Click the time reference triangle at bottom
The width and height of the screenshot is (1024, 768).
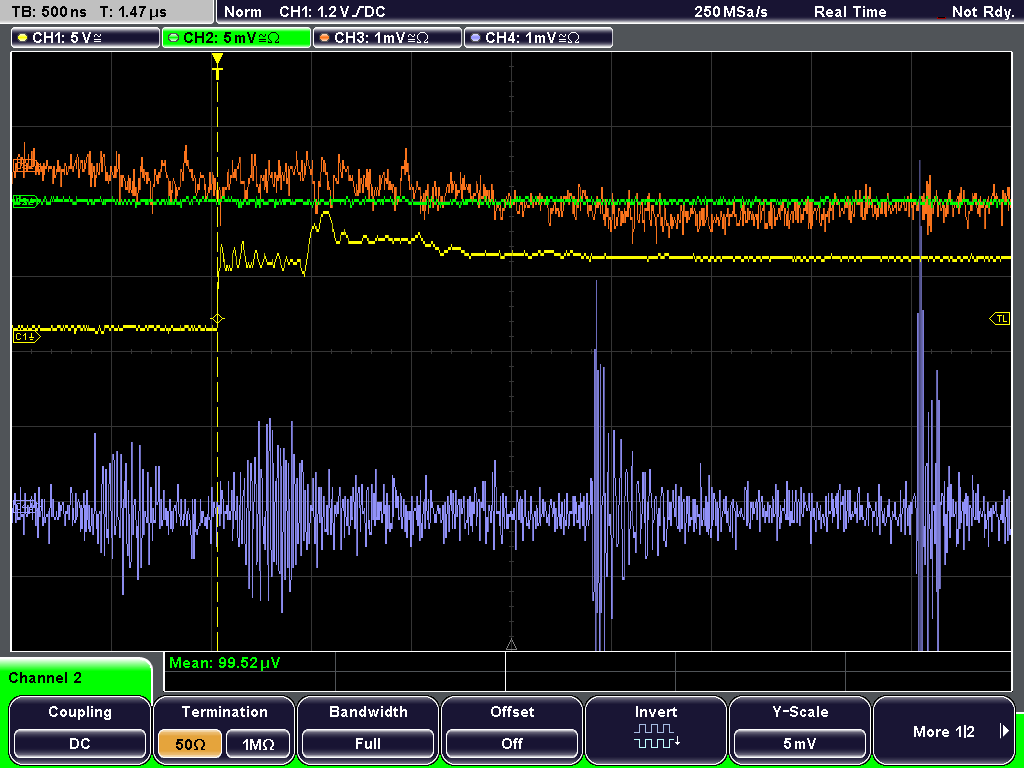pyautogui.click(x=511, y=645)
